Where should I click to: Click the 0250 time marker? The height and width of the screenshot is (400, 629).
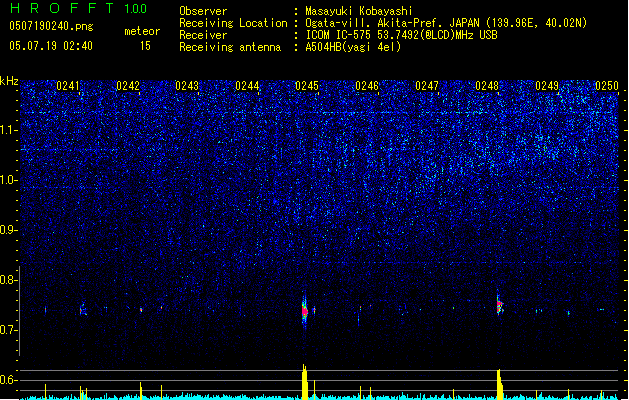tap(607, 86)
